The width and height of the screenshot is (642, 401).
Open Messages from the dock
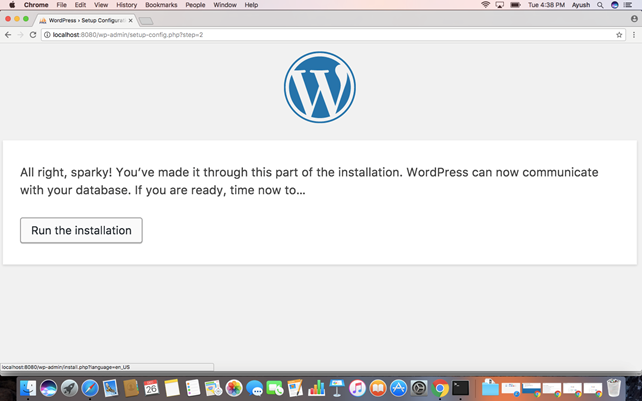[x=255, y=388]
